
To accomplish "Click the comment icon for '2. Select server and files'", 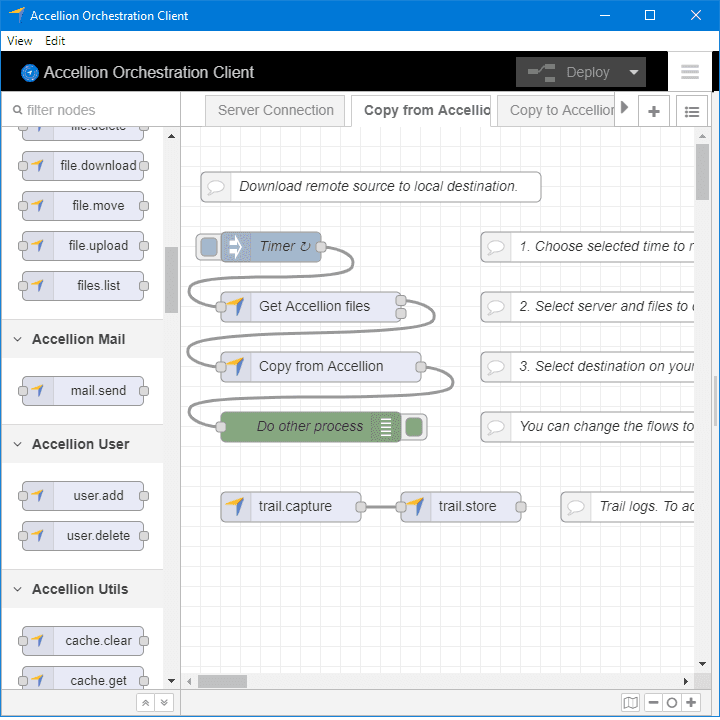I will (x=496, y=307).
